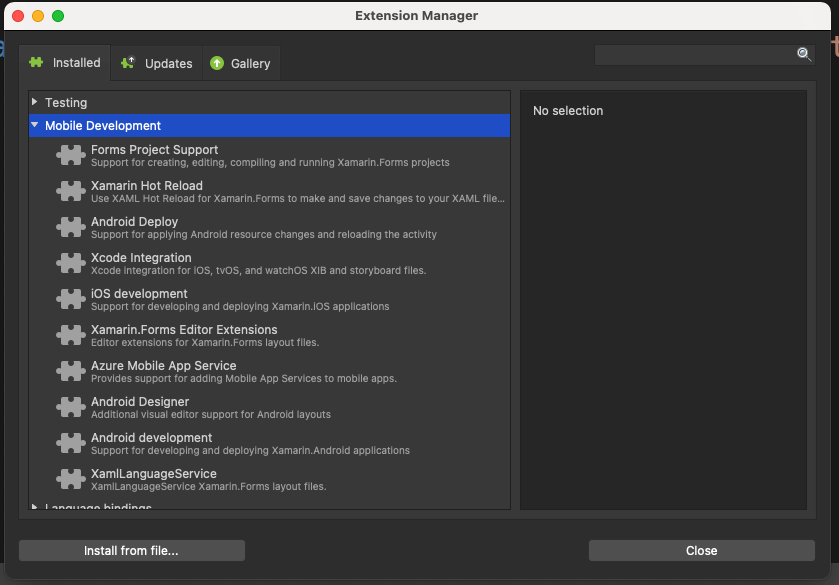
Task: Collapse the Mobile Development category
Action: [35, 125]
